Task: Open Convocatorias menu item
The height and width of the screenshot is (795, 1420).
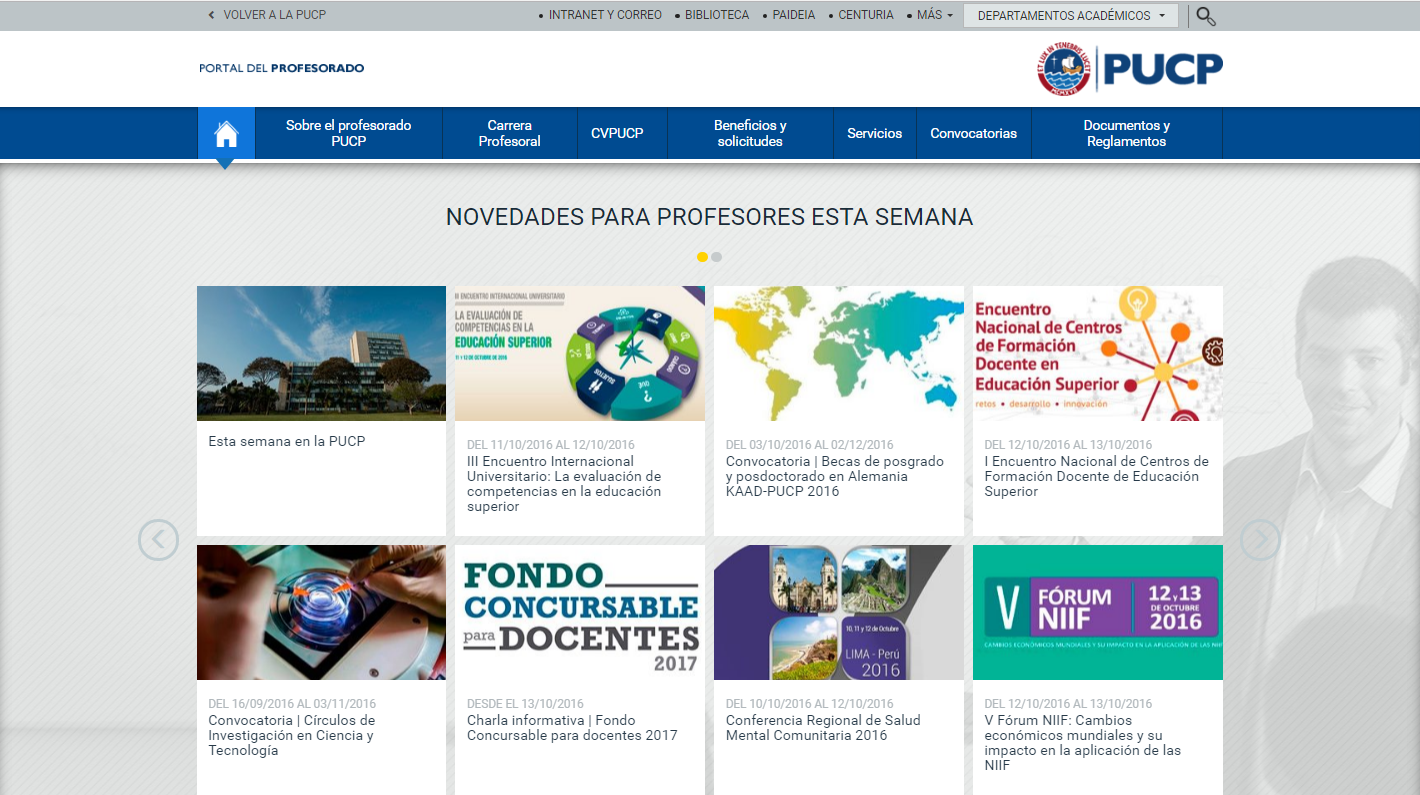Action: pyautogui.click(x=974, y=133)
